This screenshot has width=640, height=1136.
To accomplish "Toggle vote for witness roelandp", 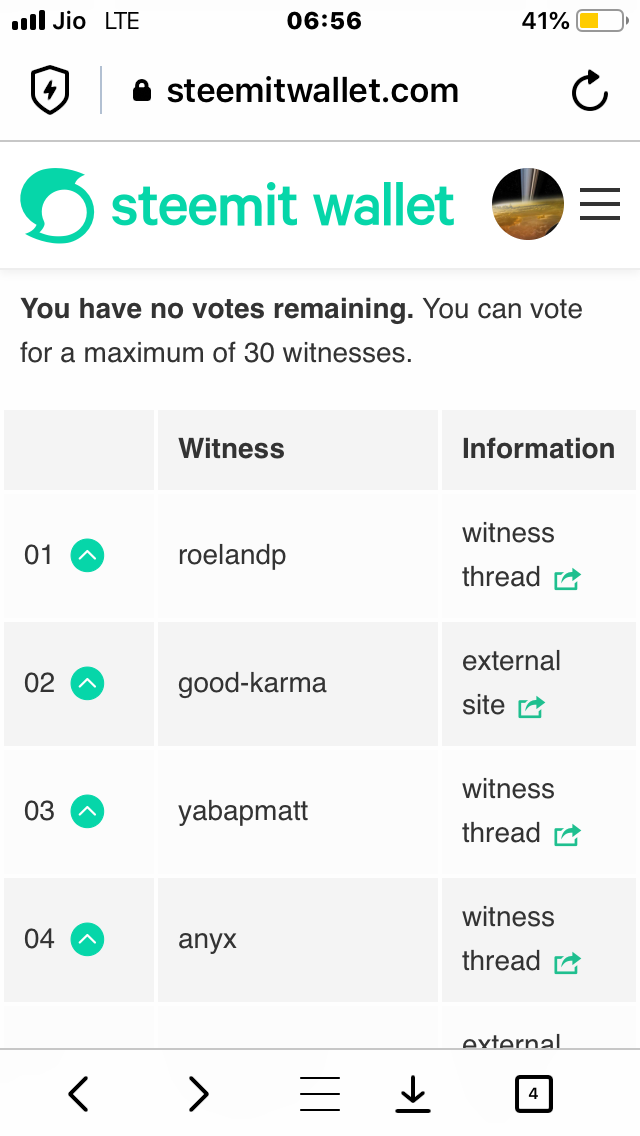I will click(88, 555).
